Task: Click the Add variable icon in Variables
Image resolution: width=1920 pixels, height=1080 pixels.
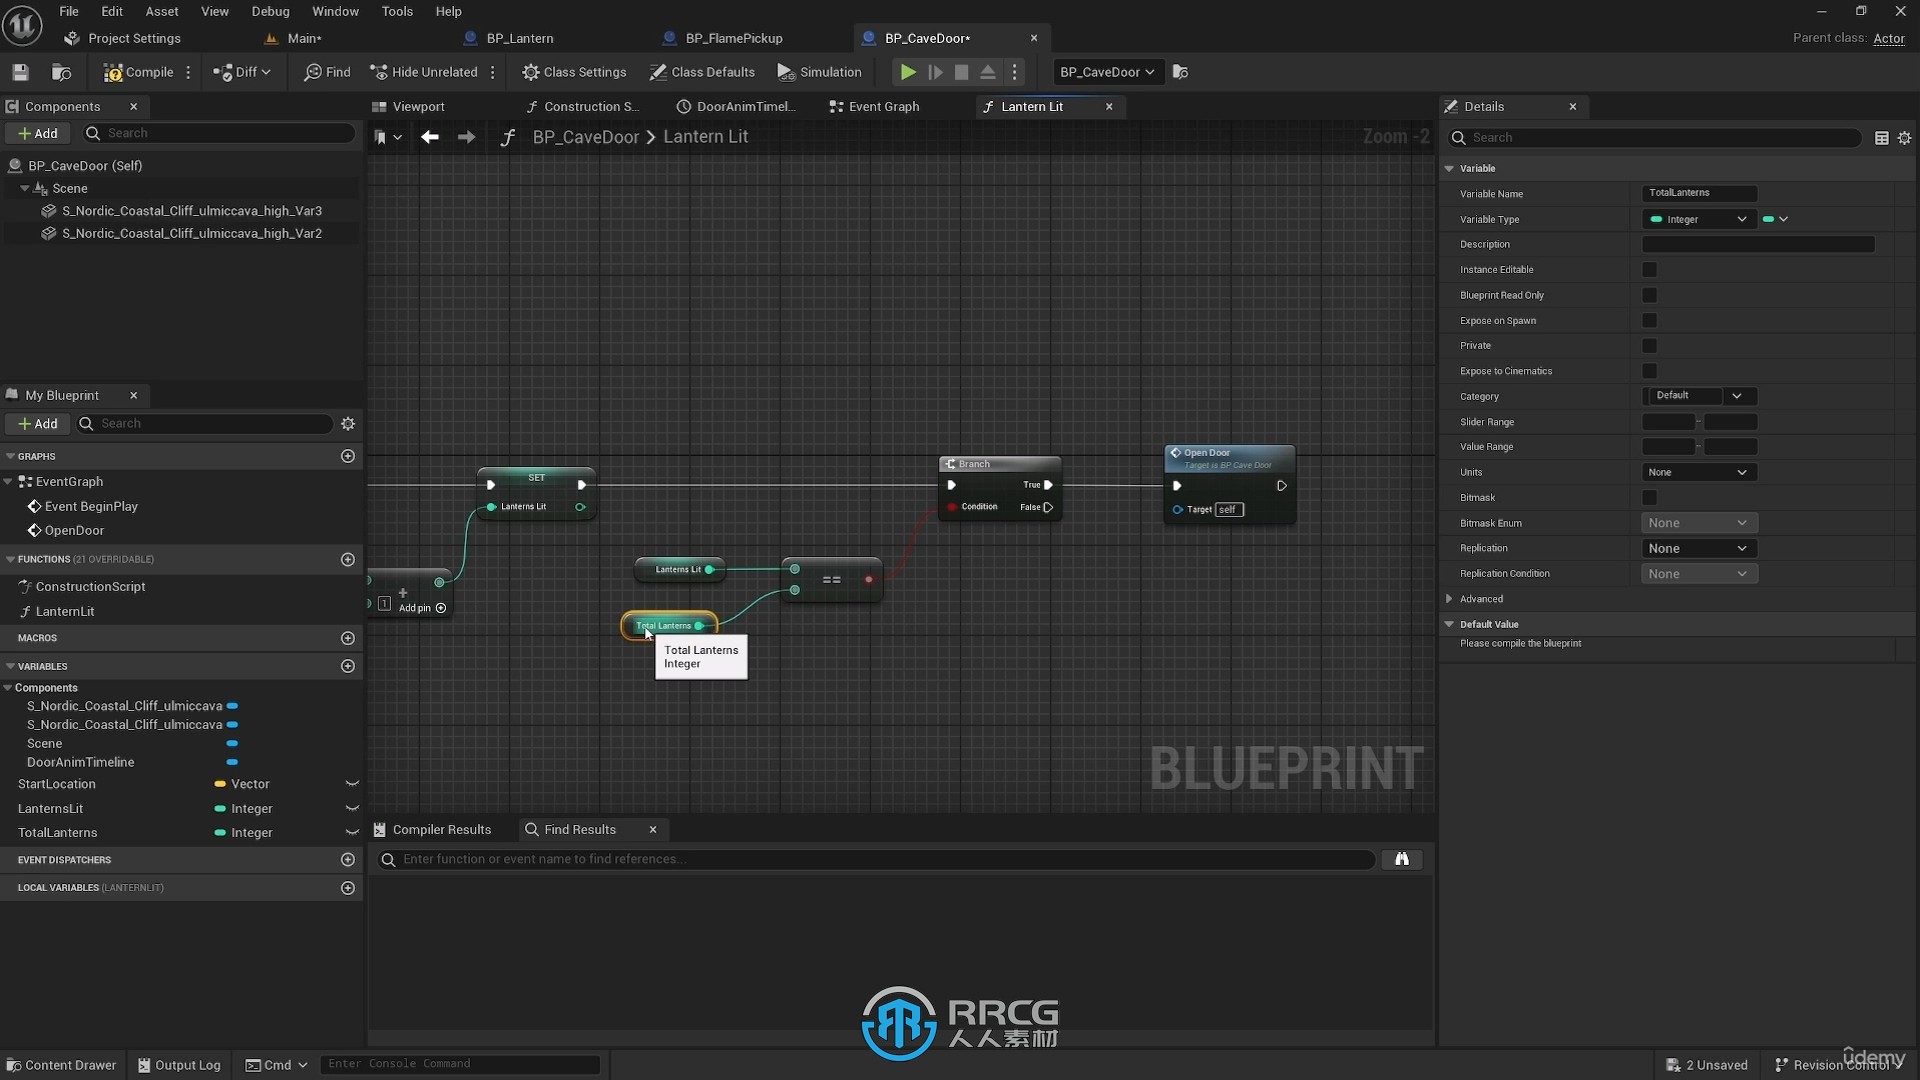Action: [x=348, y=665]
